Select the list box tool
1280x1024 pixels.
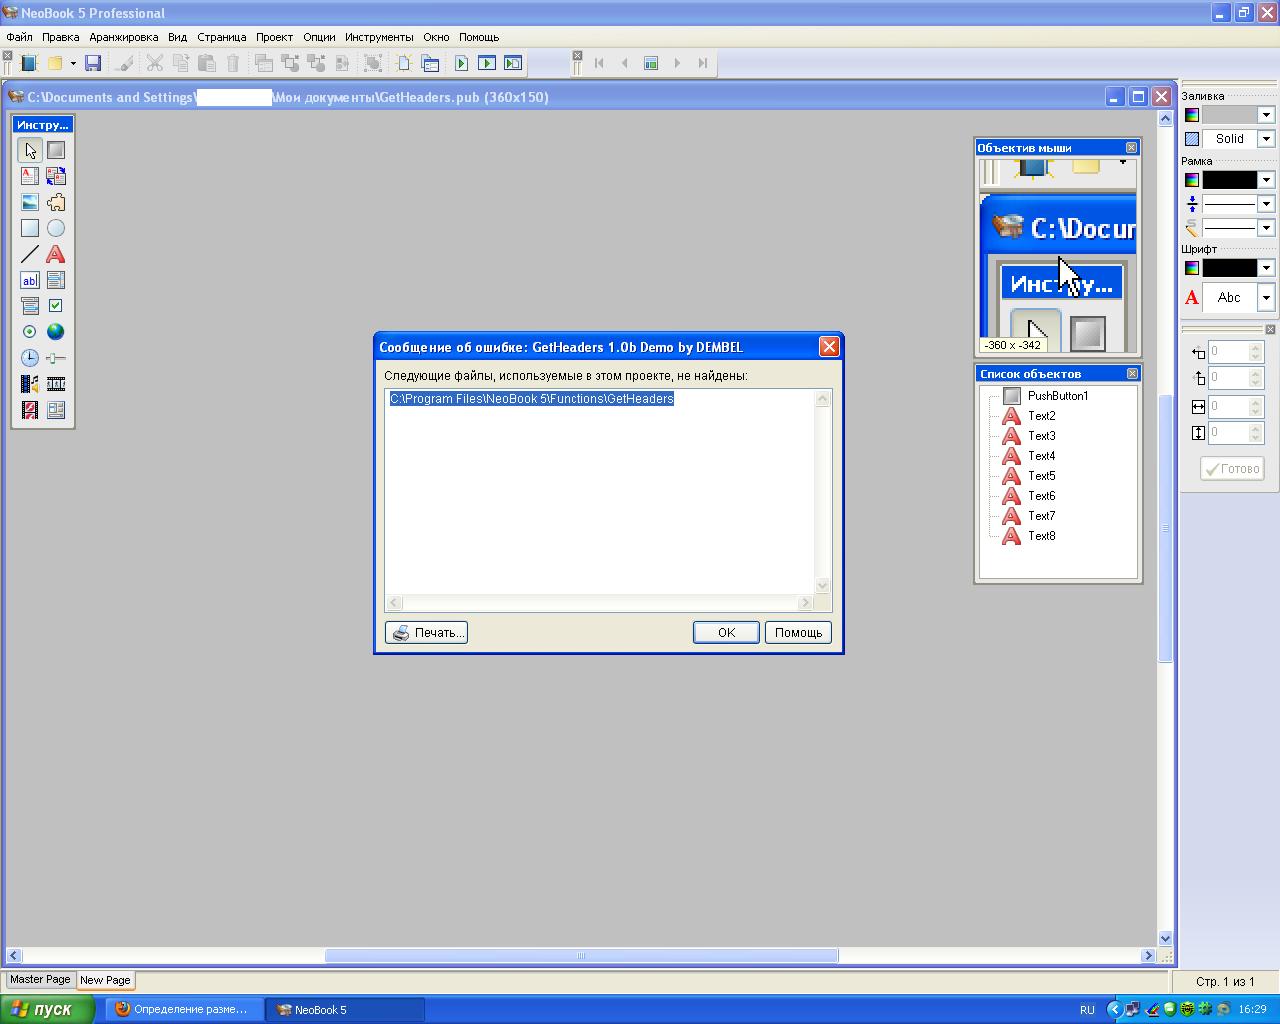[x=56, y=280]
